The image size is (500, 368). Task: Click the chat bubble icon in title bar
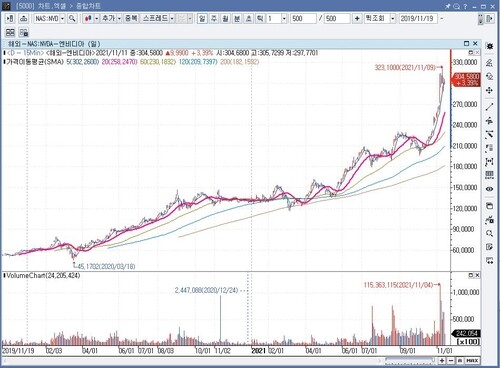point(456,6)
